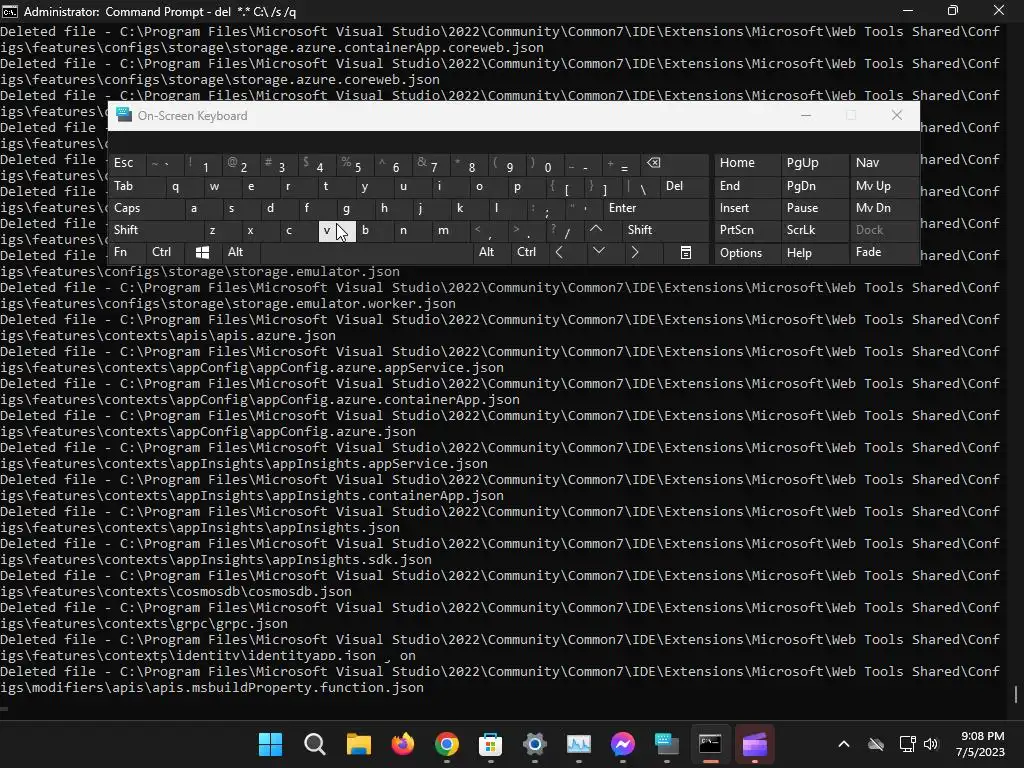Click the Windows logo key on the On-Screen Keyboard

(x=202, y=252)
